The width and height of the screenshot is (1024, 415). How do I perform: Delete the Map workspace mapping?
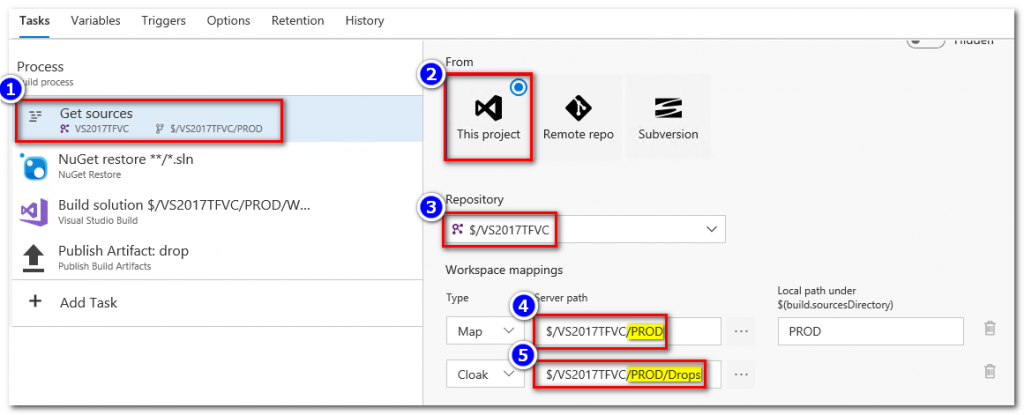pyautogui.click(x=990, y=329)
